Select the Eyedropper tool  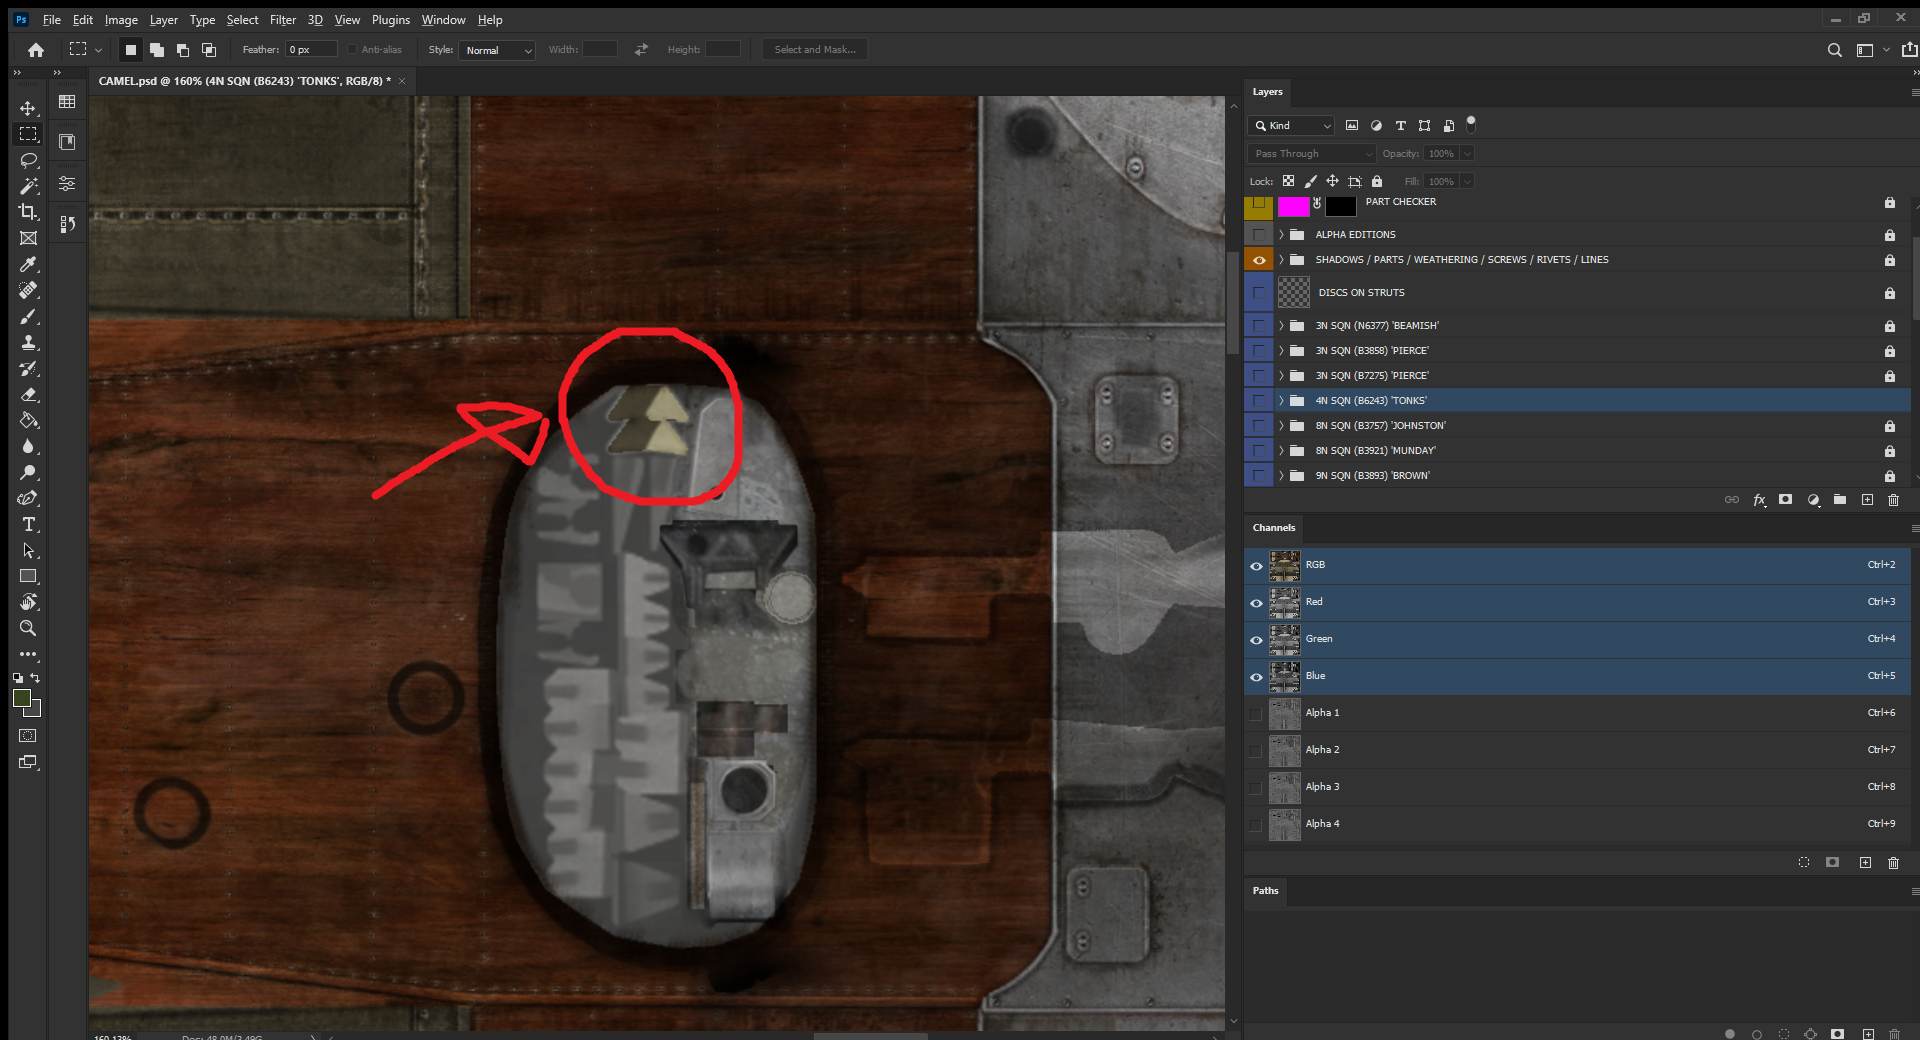pyautogui.click(x=28, y=265)
